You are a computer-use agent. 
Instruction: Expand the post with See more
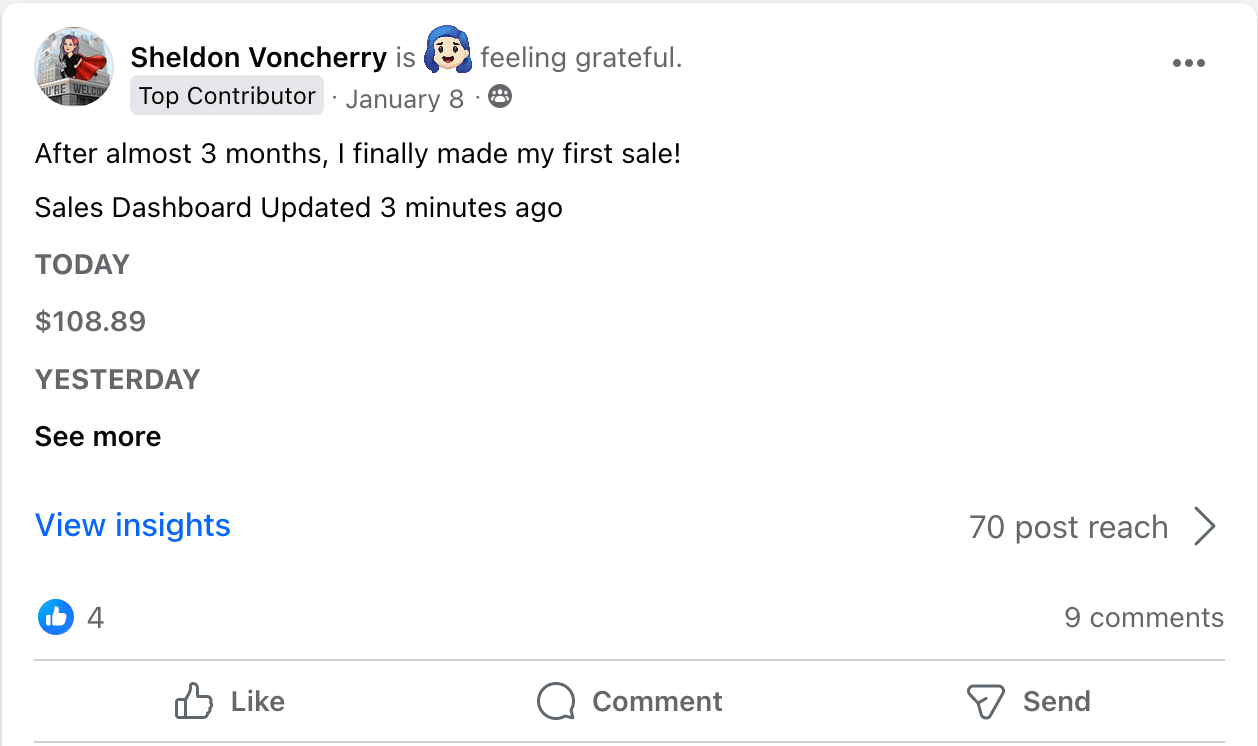98,437
